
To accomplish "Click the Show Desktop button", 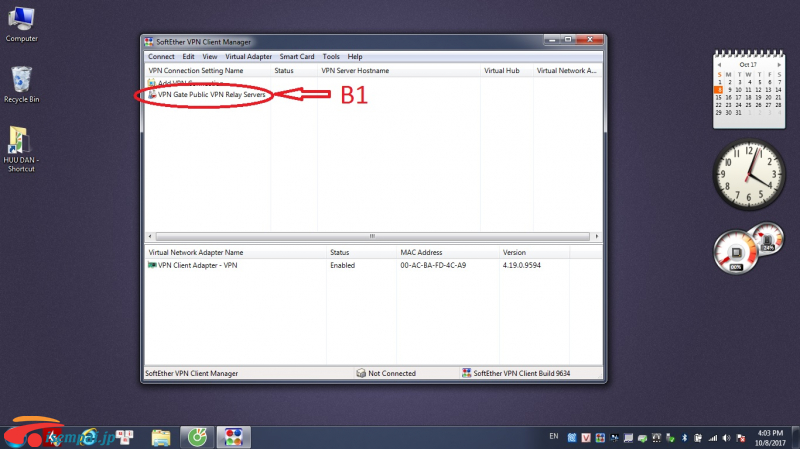I will pos(795,438).
